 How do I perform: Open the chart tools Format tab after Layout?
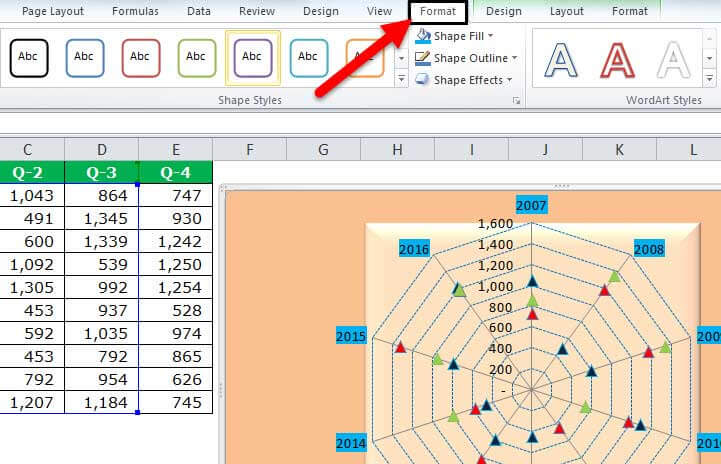(629, 11)
